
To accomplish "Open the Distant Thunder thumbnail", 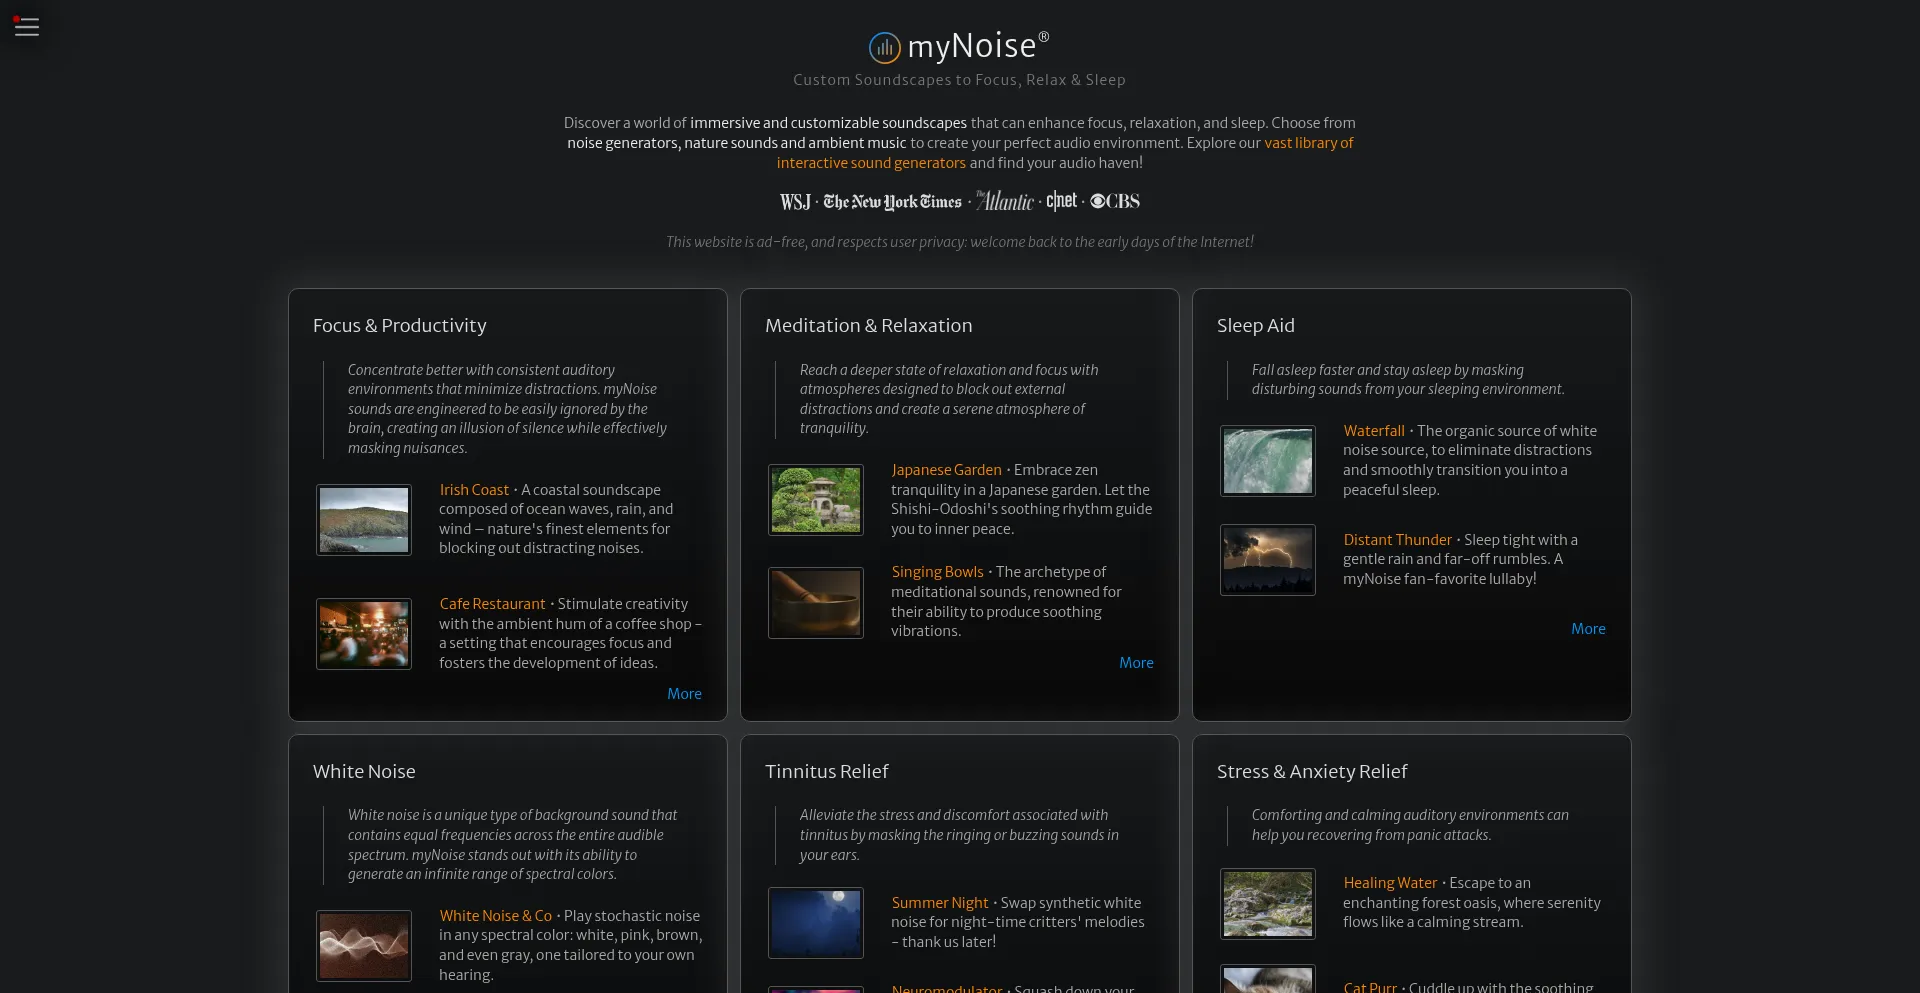I will tap(1268, 560).
